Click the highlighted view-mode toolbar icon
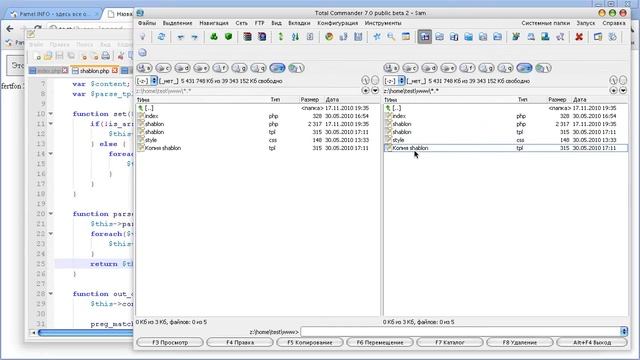 pos(425,37)
